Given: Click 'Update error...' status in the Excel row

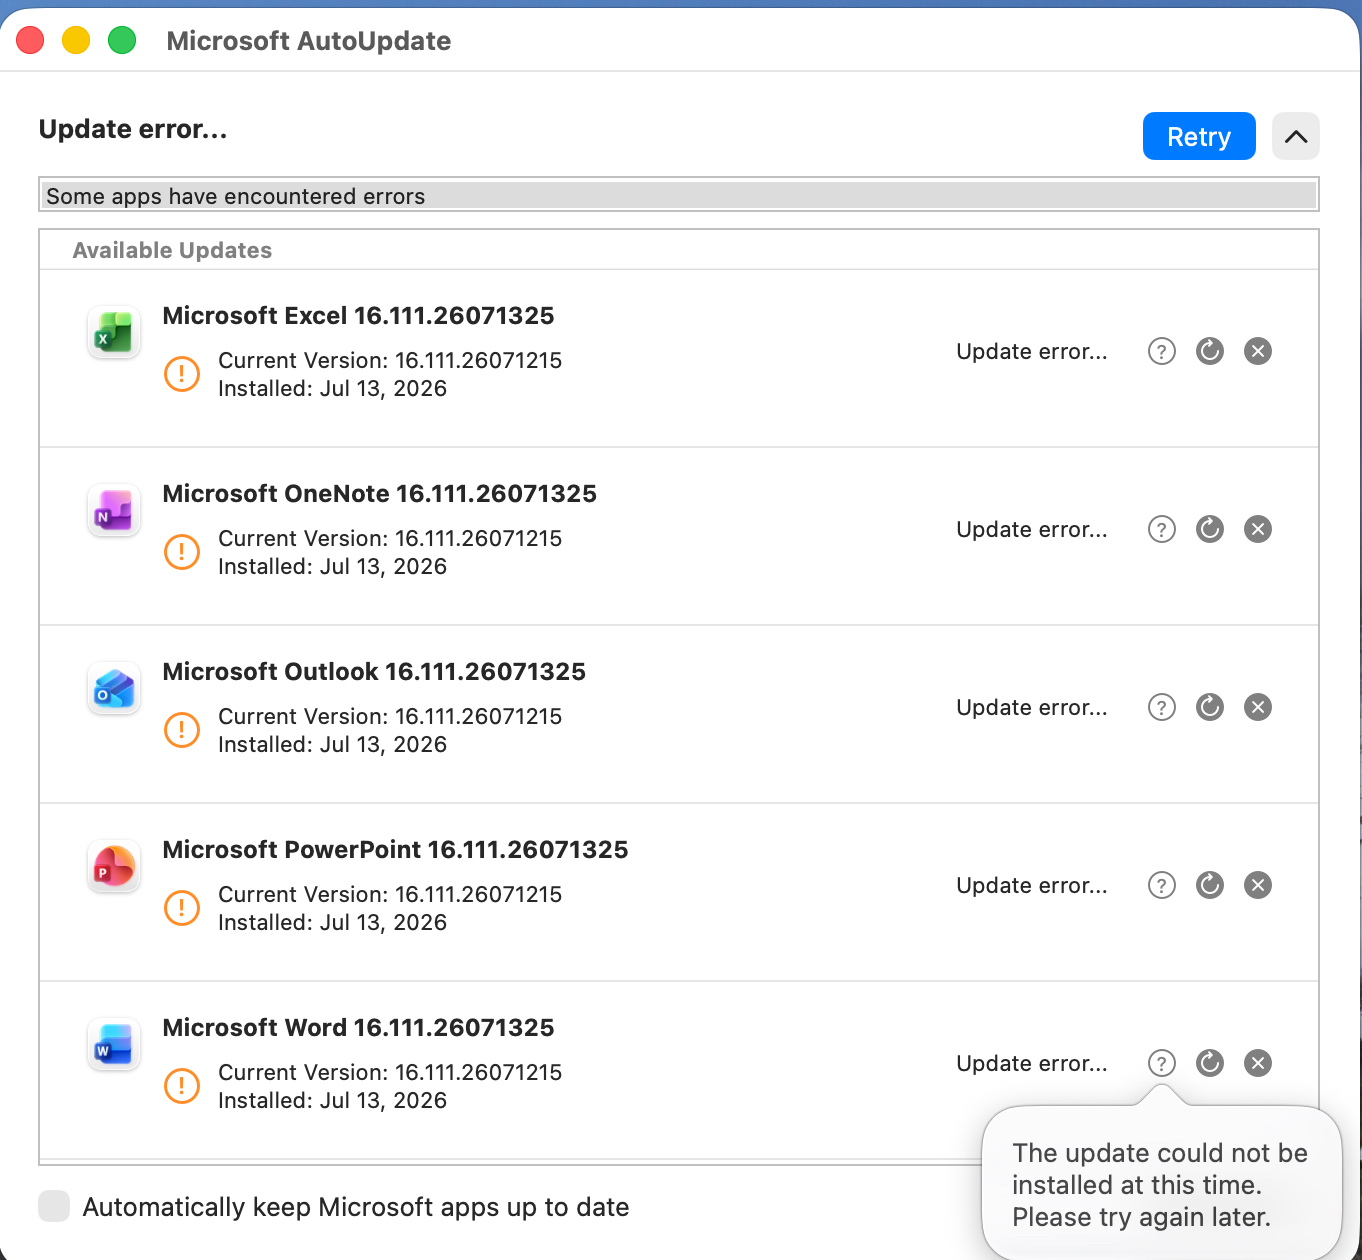Looking at the screenshot, I should tap(1032, 351).
